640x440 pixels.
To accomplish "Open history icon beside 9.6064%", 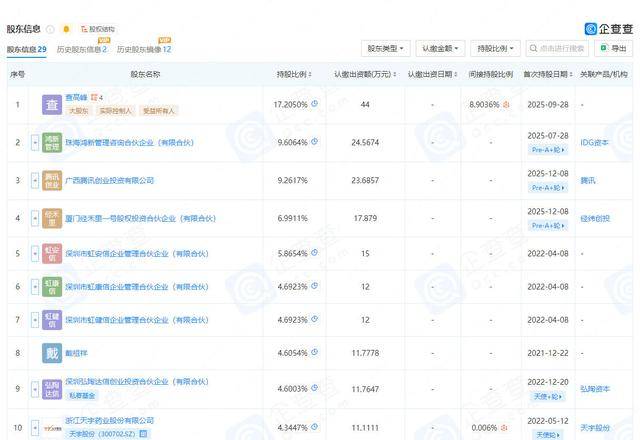I will tap(314, 142).
